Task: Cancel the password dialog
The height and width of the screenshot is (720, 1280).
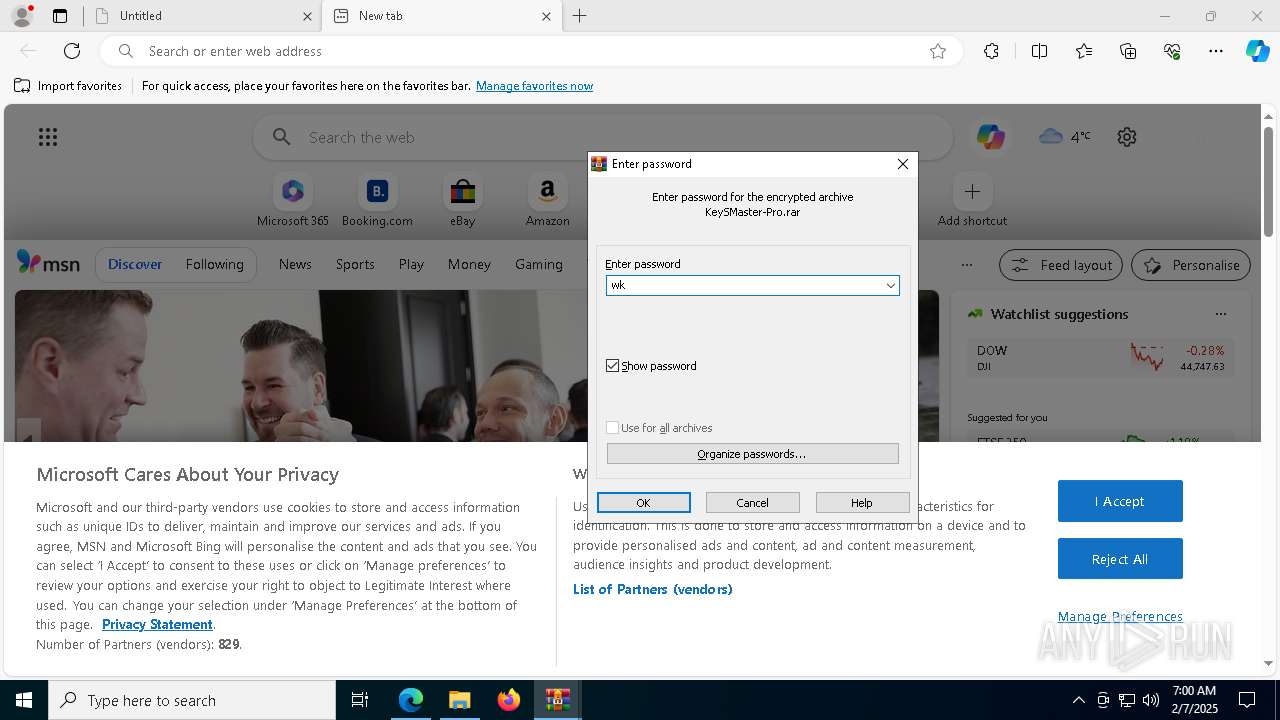Action: pos(753,503)
